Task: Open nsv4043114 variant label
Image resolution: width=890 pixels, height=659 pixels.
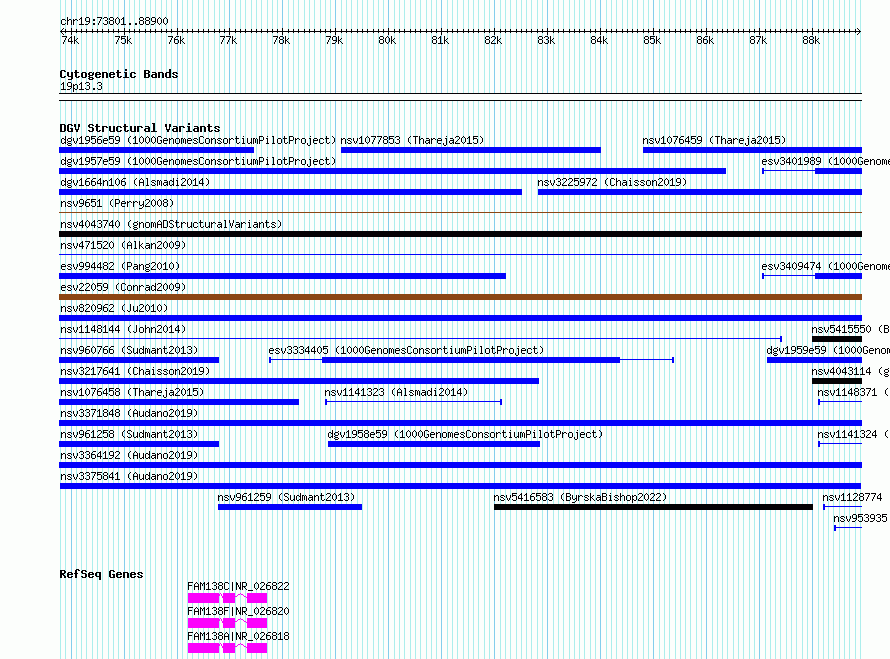Action: point(850,371)
